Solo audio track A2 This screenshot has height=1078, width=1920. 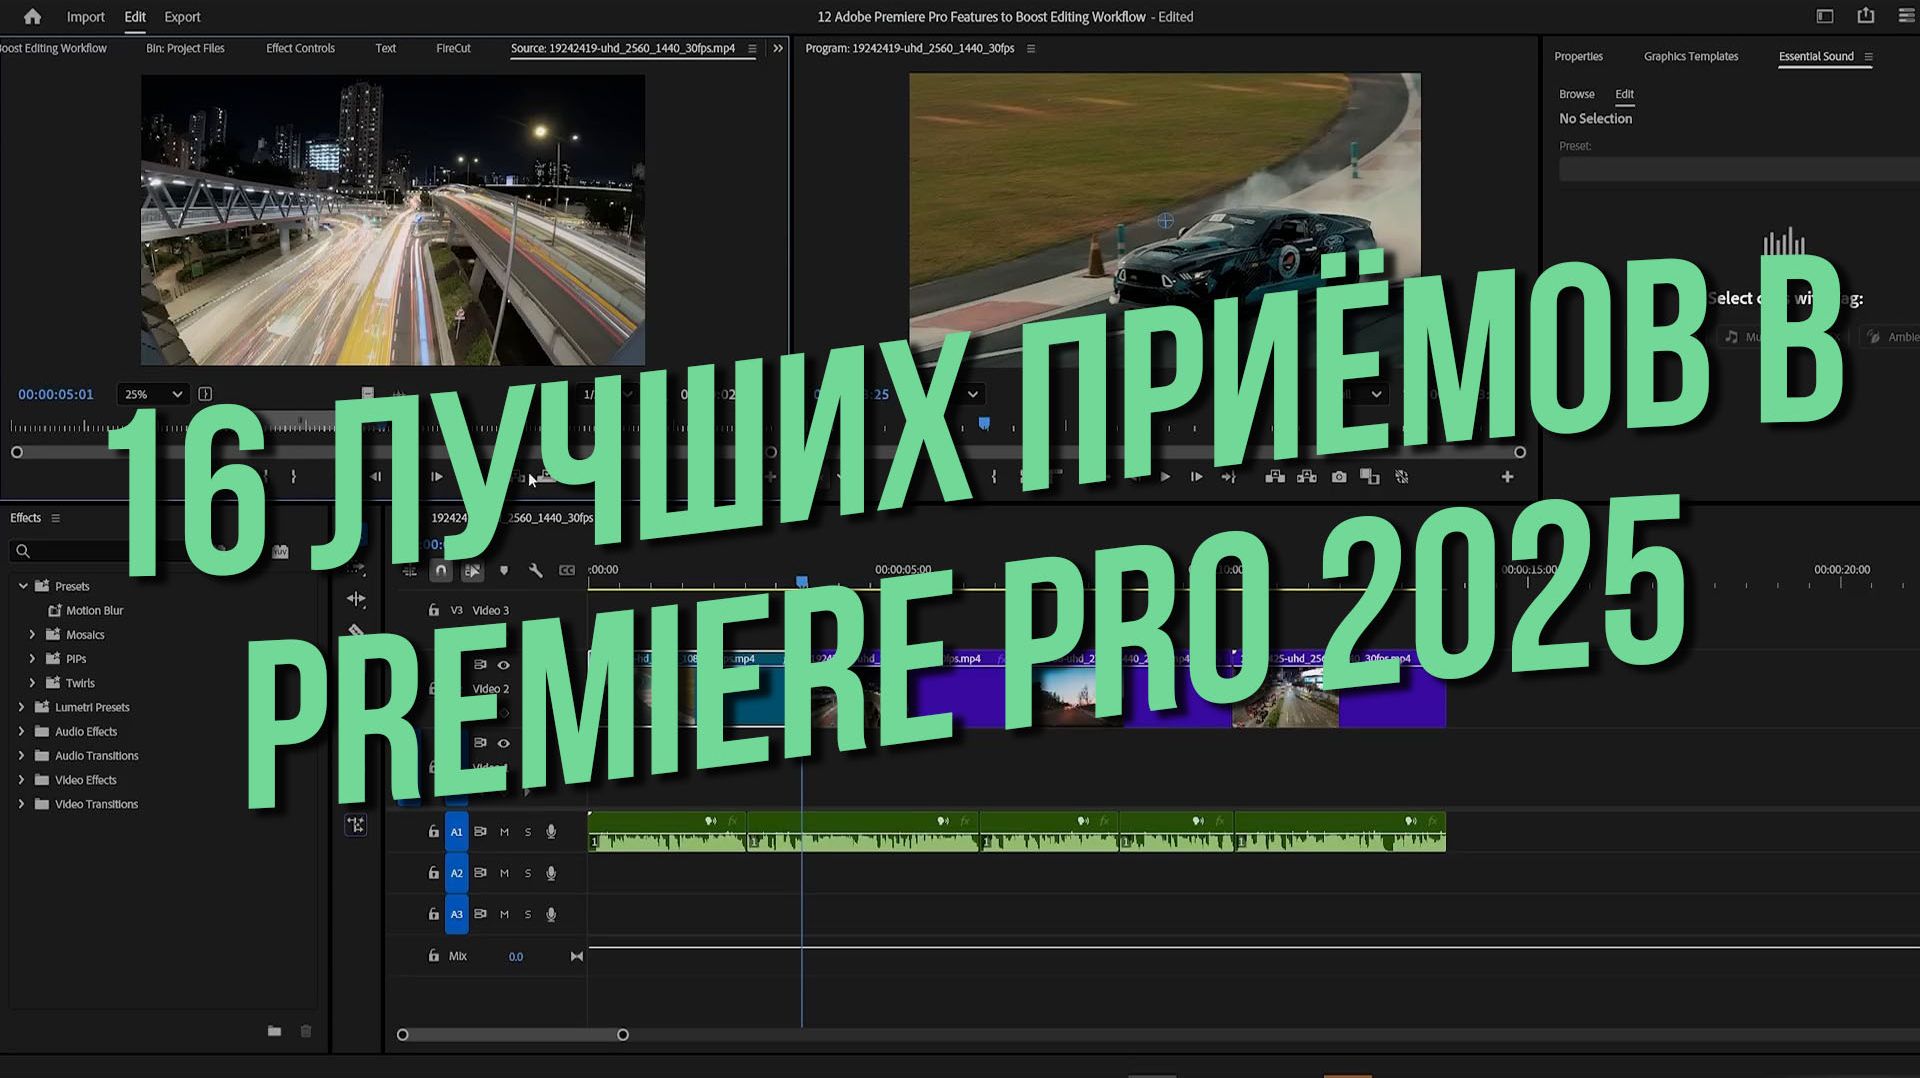pyautogui.click(x=528, y=873)
